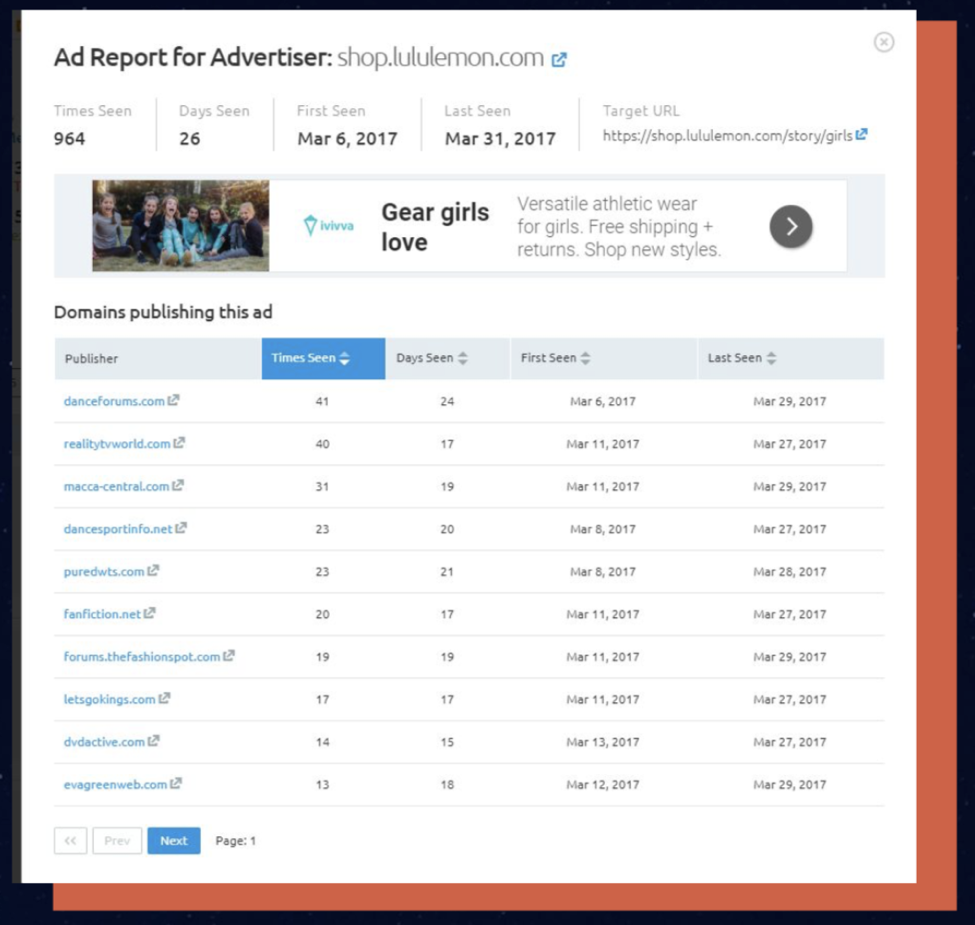
Task: Click the Next pagination button
Action: pyautogui.click(x=173, y=841)
